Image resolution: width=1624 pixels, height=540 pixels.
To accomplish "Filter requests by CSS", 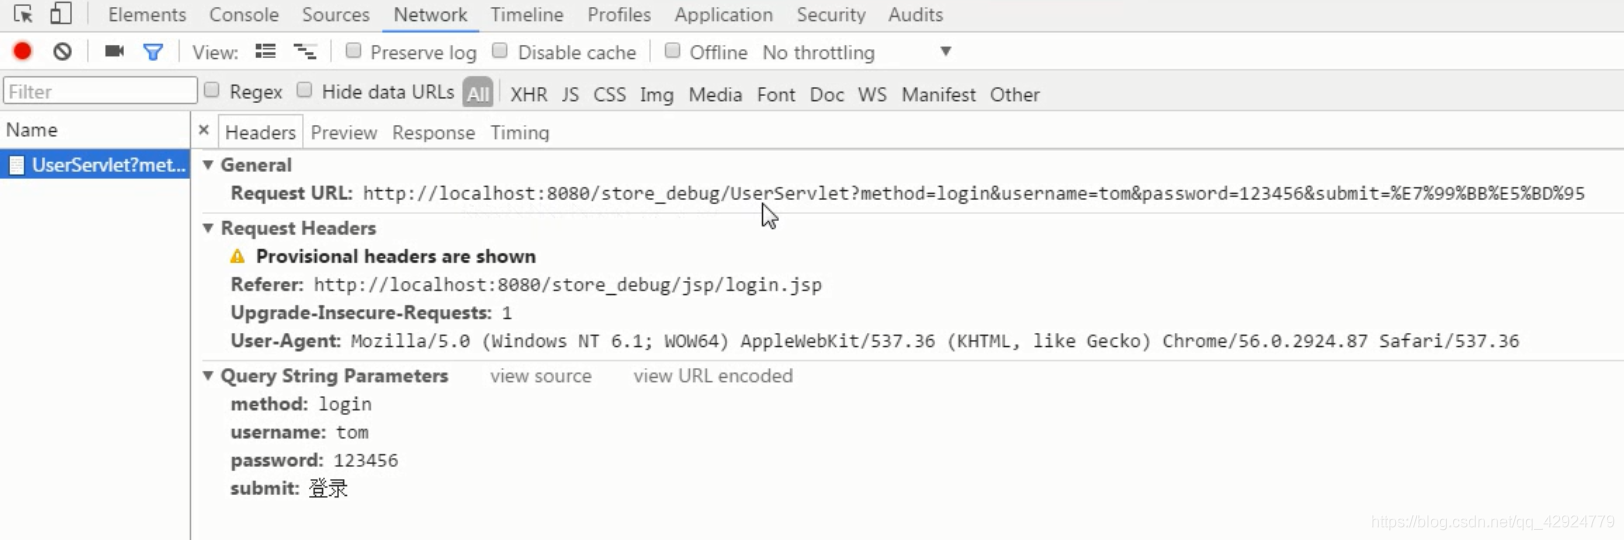I will pyautogui.click(x=609, y=94).
